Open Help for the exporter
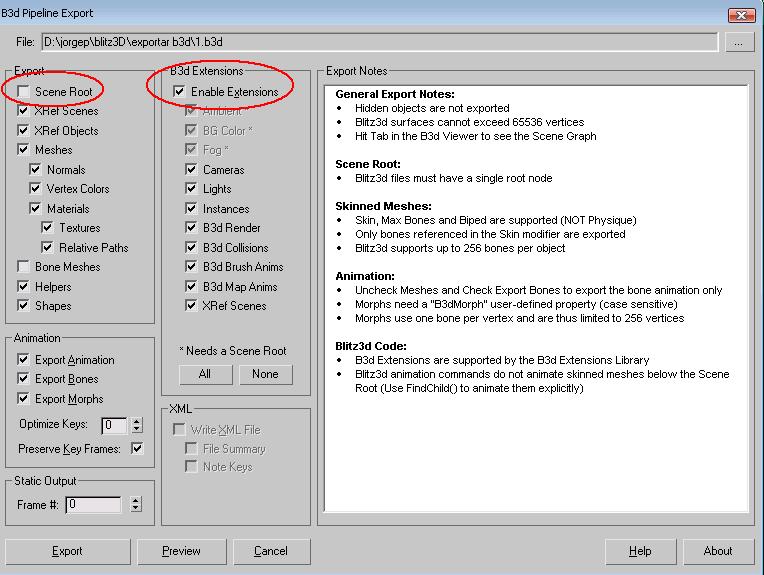Viewport: 764px width, 575px height. (640, 551)
